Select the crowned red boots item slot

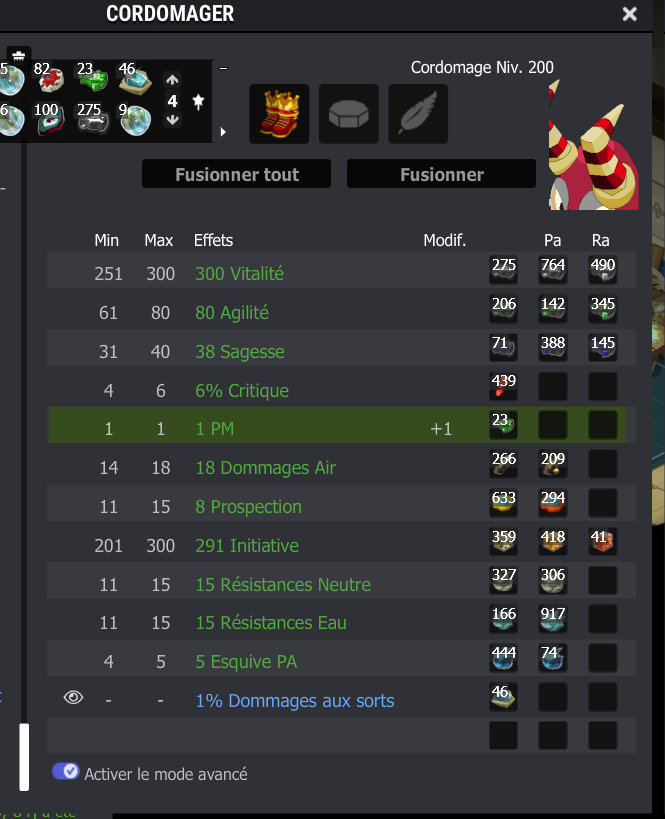(x=279, y=114)
